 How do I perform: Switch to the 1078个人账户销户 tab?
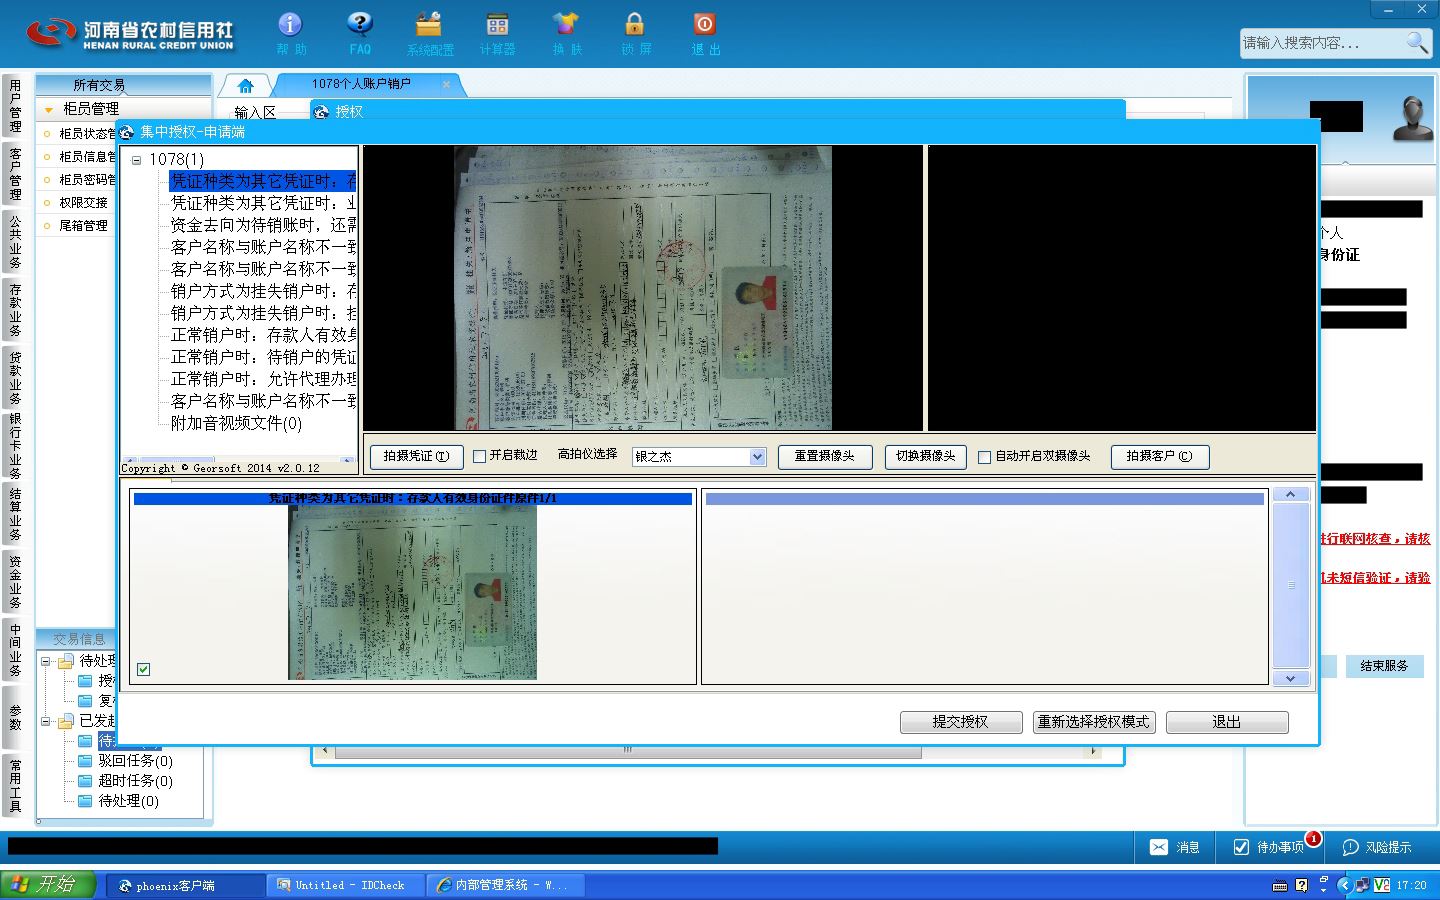coord(361,84)
